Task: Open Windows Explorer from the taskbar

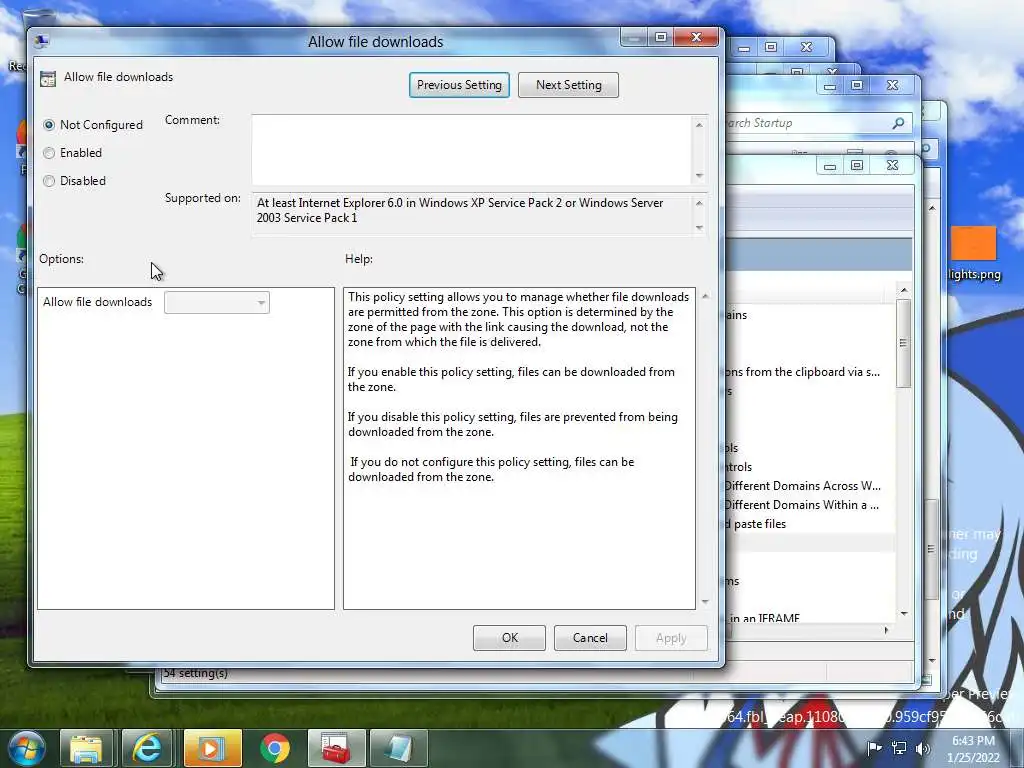Action: [x=86, y=748]
